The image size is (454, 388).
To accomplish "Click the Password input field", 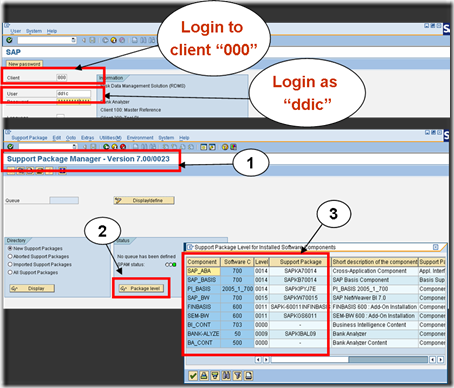I will (x=74, y=101).
